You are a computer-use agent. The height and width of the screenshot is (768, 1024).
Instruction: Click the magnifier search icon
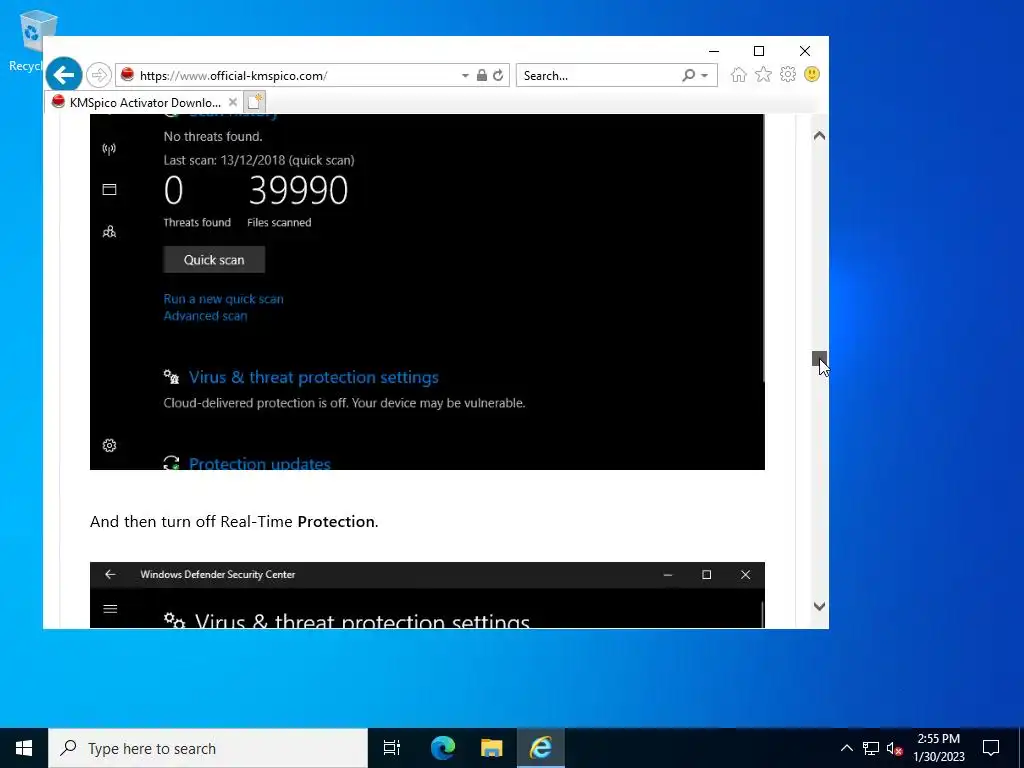click(x=688, y=75)
